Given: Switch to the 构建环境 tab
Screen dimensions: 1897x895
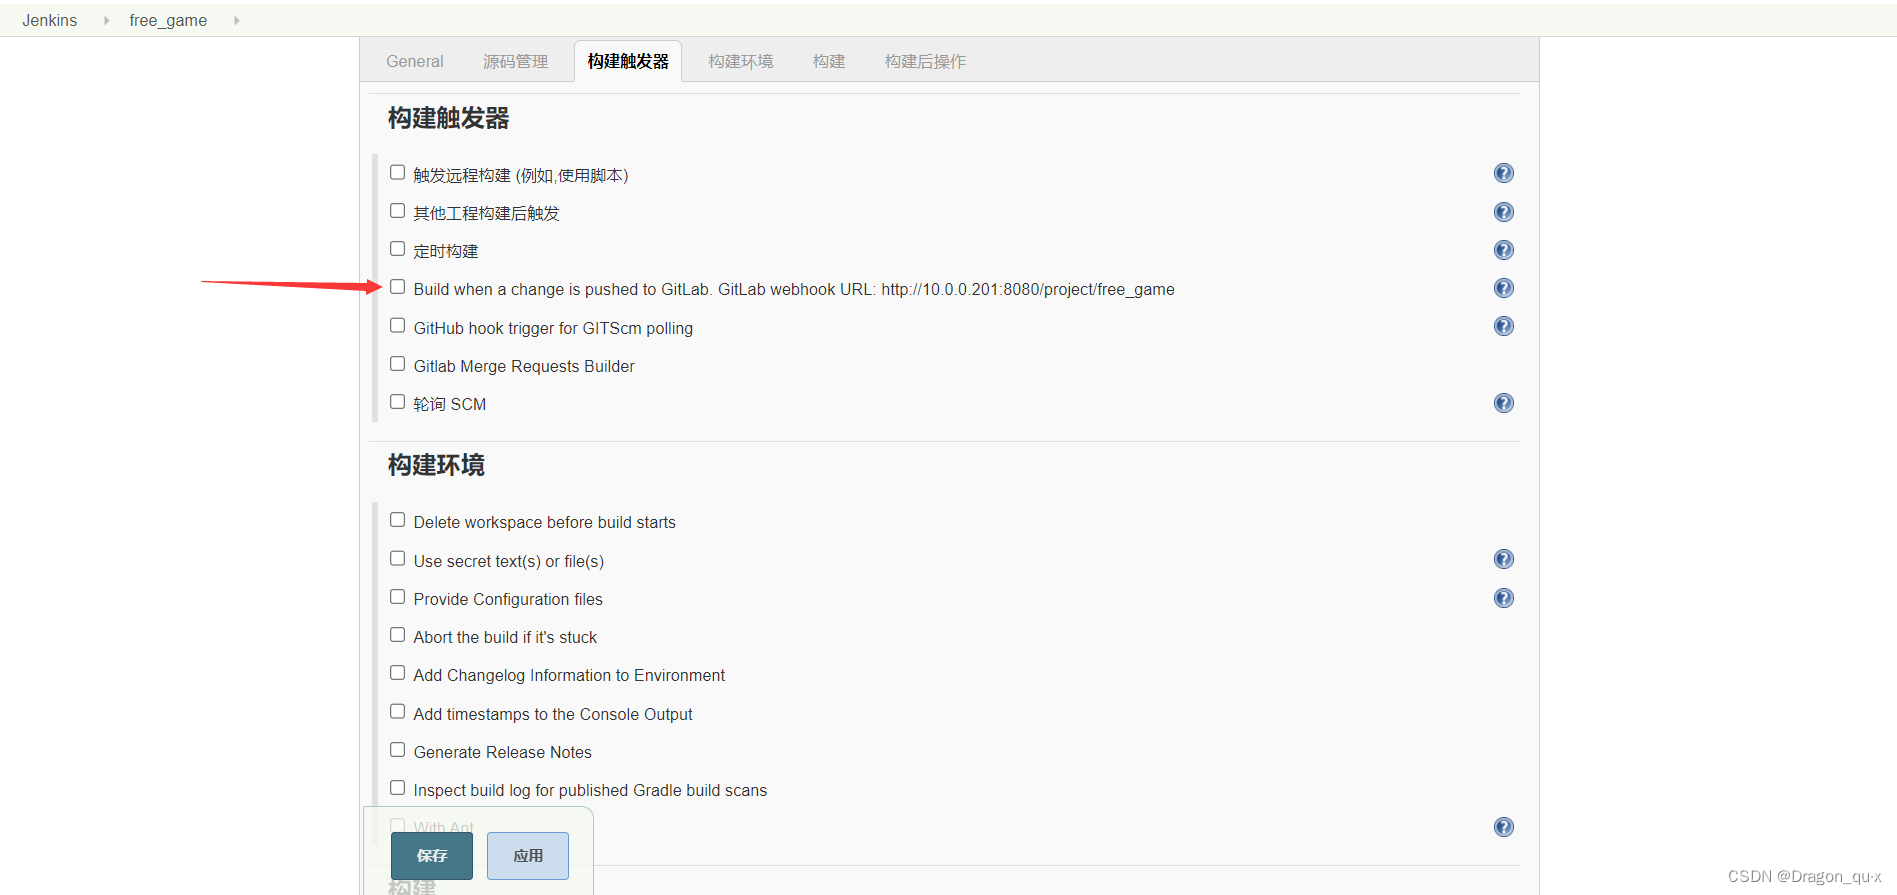Looking at the screenshot, I should pos(741,61).
